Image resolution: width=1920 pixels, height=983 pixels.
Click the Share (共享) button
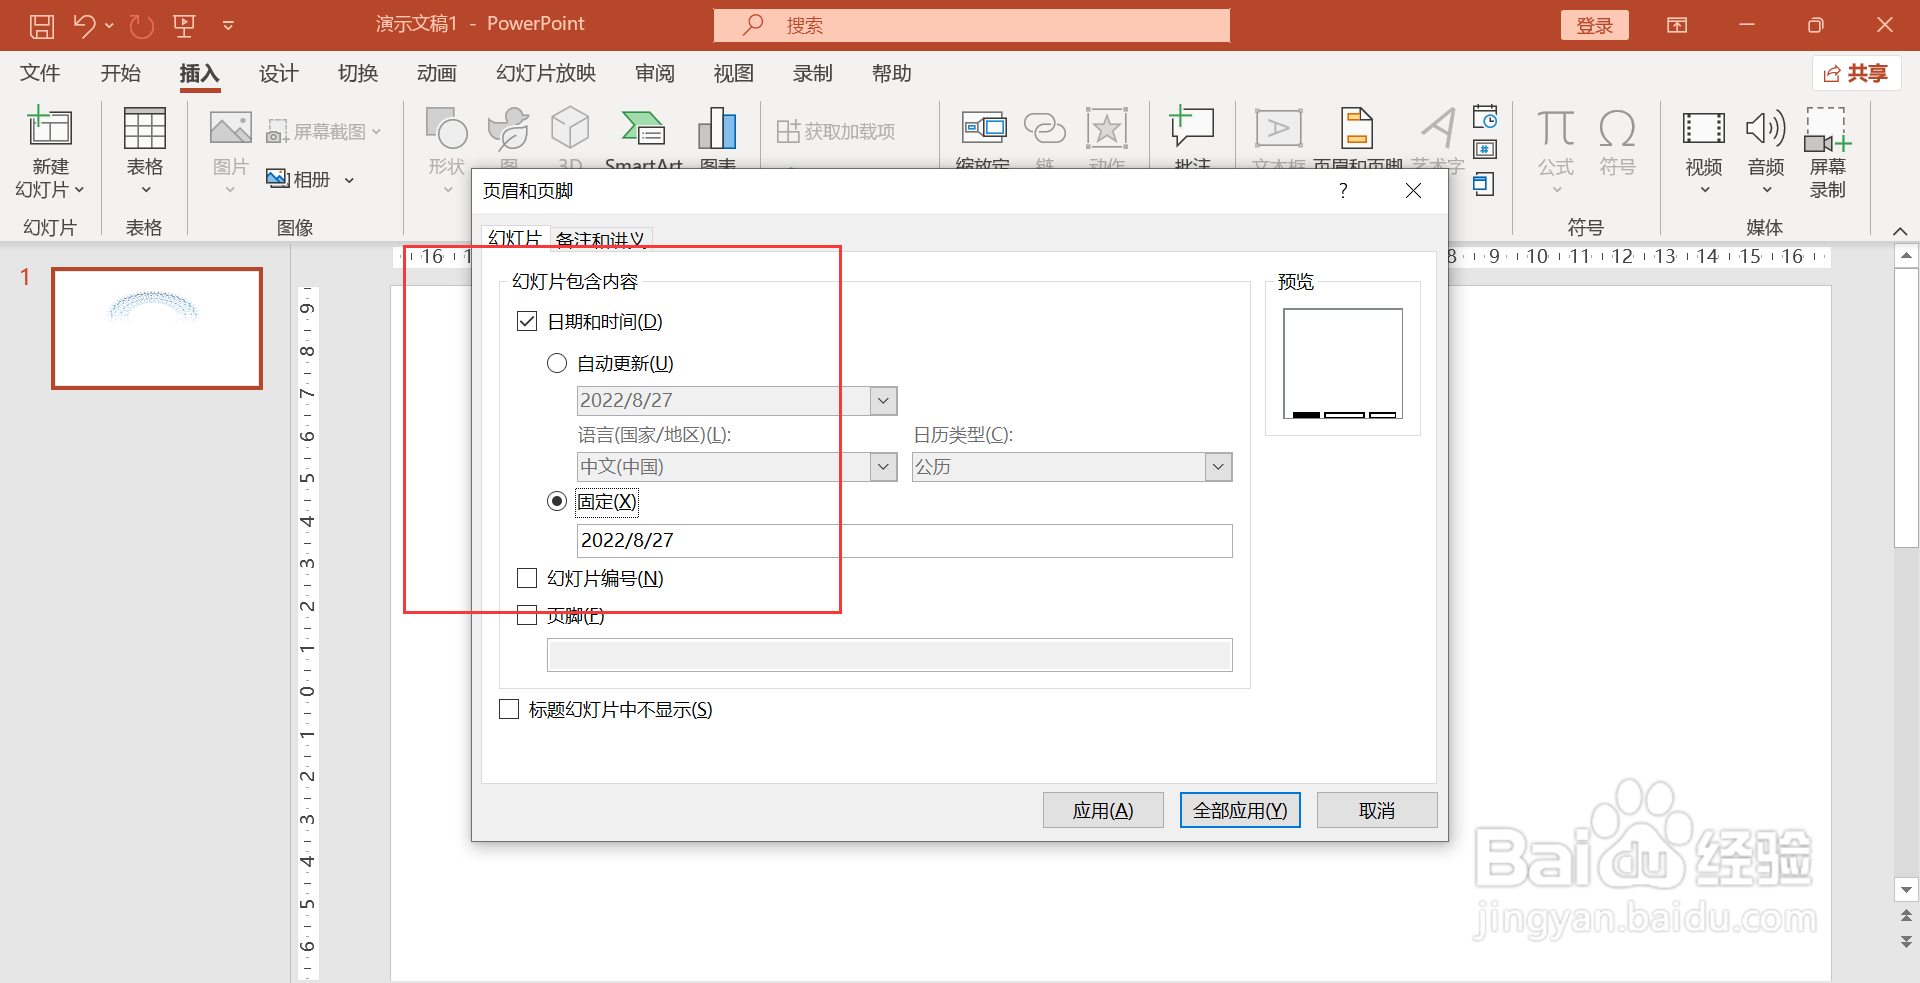coord(1856,73)
